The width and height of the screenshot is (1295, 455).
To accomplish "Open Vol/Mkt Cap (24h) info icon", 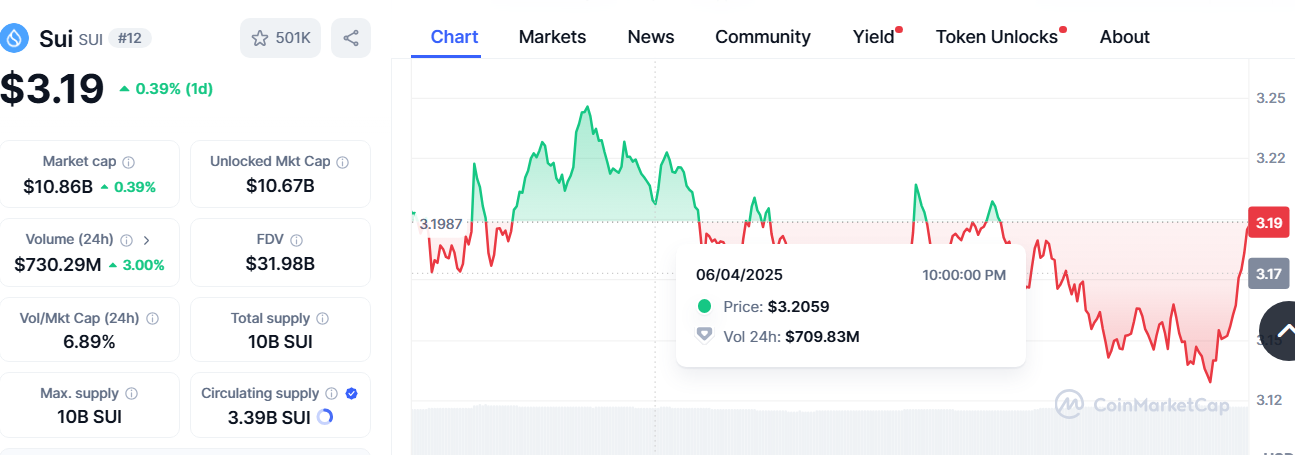I will [152, 318].
